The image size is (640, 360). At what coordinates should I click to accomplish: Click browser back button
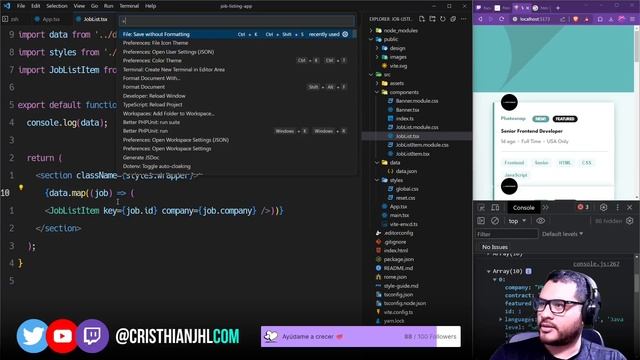tap(480, 19)
